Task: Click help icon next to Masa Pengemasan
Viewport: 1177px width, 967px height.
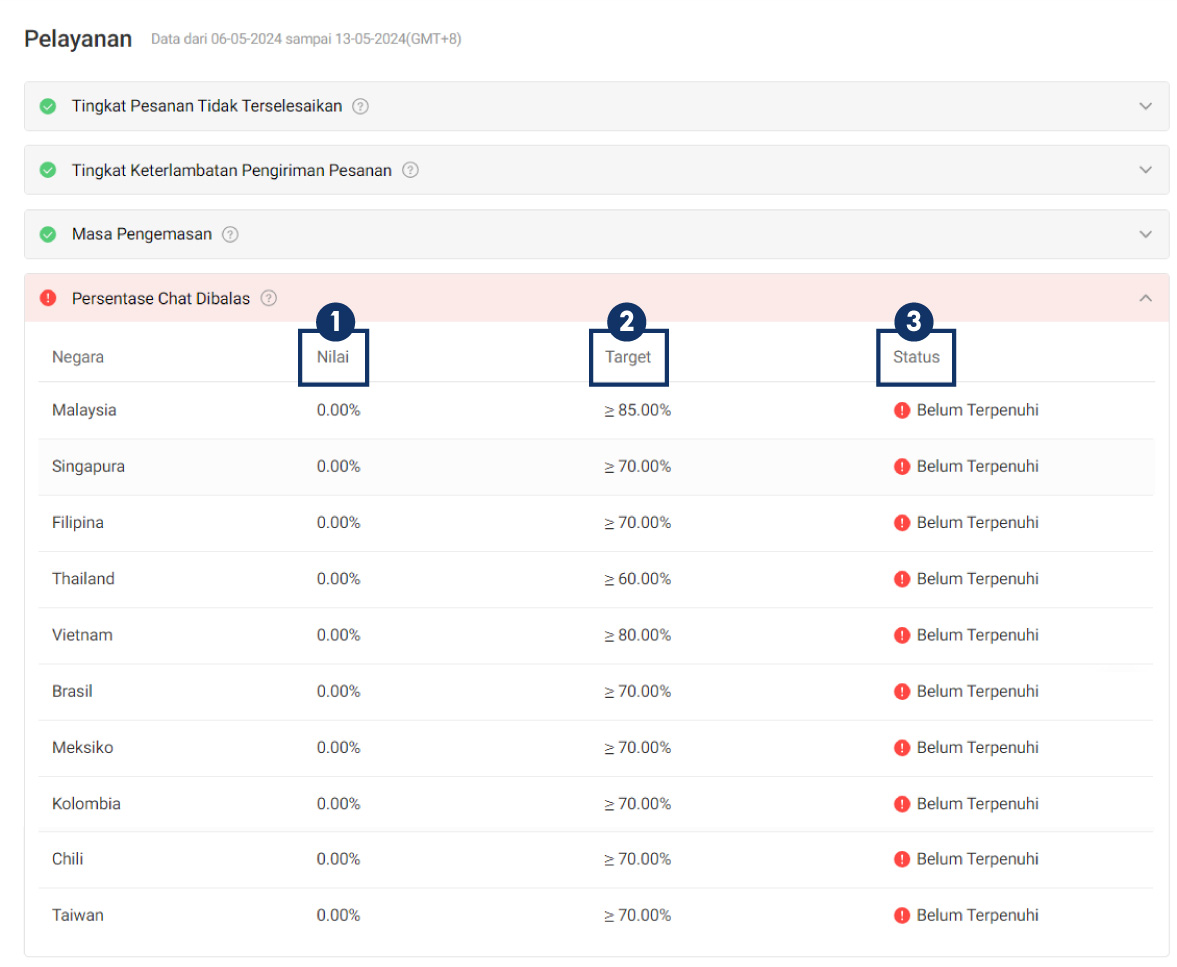Action: pyautogui.click(x=230, y=234)
